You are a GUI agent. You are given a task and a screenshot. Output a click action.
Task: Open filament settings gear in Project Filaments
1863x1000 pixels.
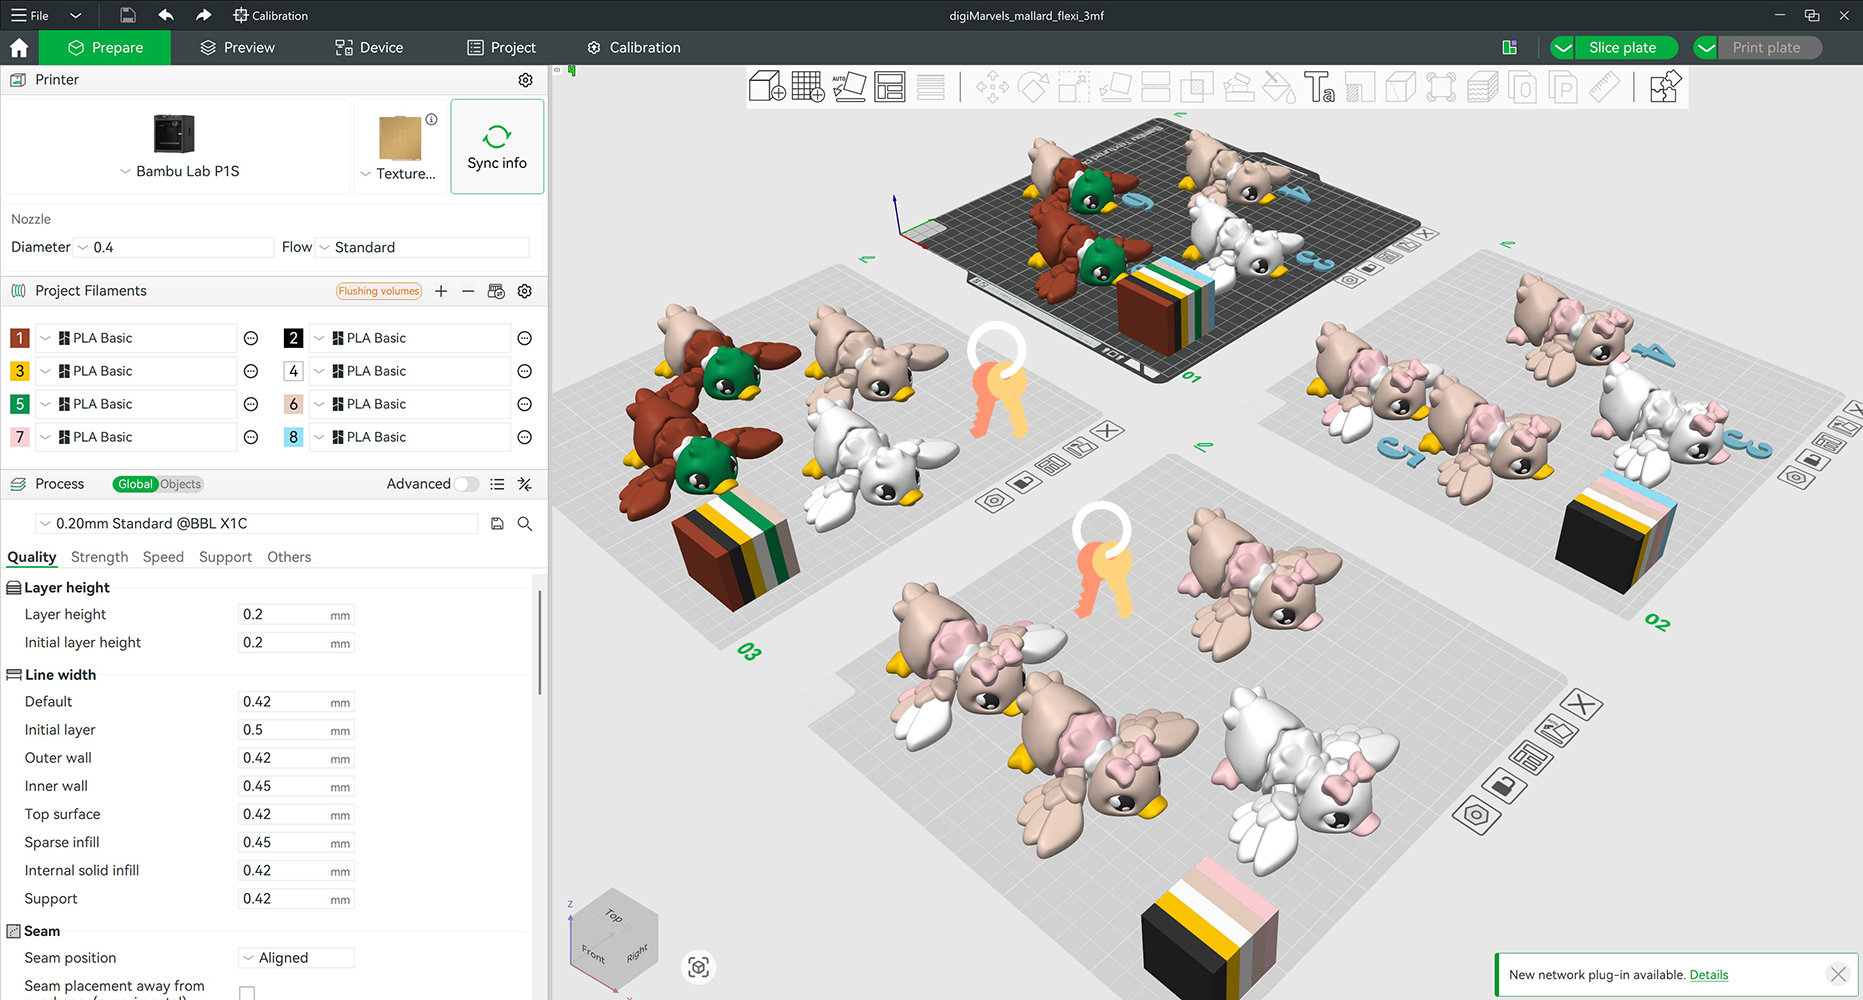coord(525,291)
